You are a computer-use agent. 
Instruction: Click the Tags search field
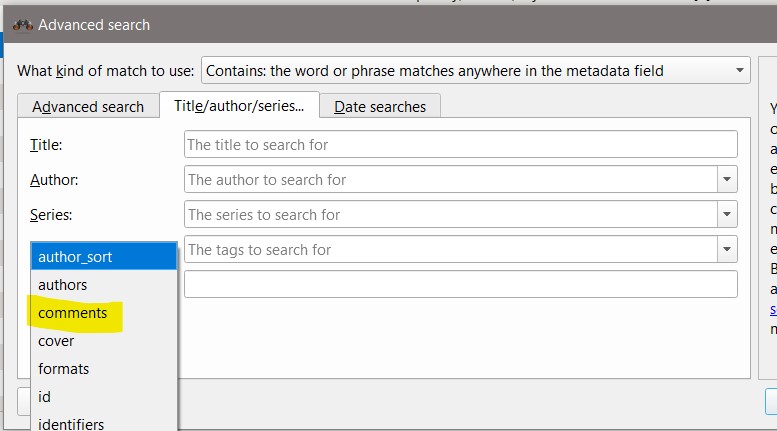(x=450, y=250)
